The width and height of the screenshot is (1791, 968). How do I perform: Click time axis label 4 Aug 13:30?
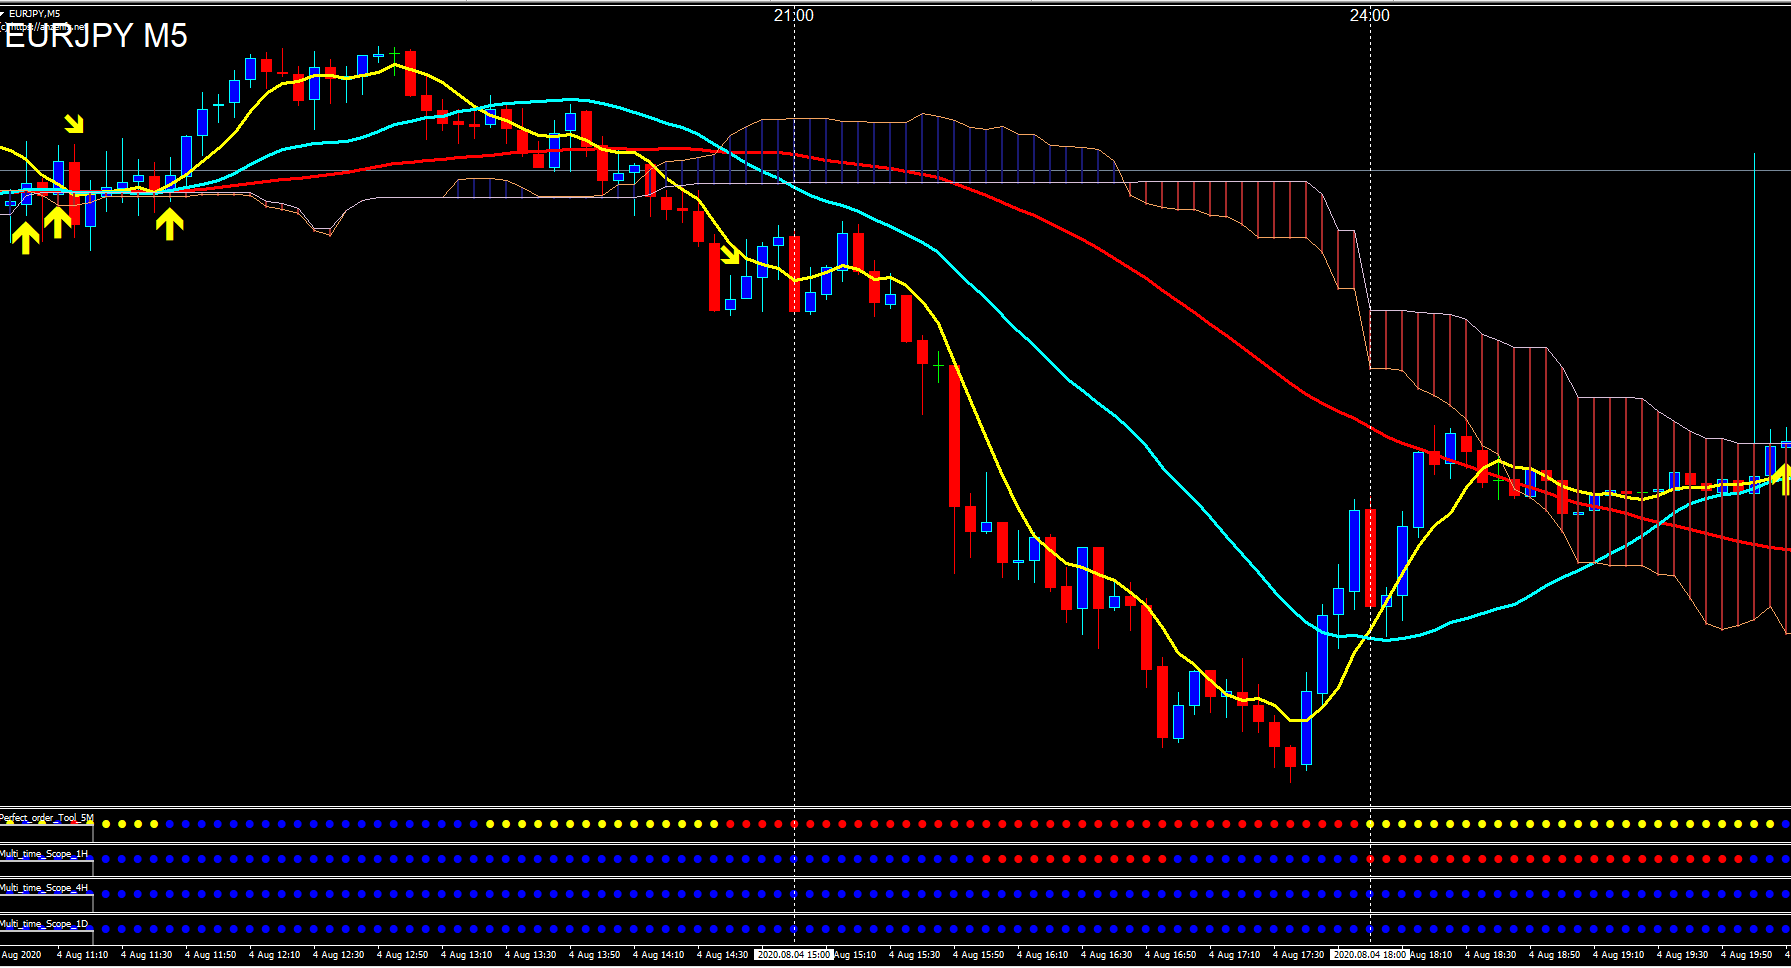pos(530,955)
